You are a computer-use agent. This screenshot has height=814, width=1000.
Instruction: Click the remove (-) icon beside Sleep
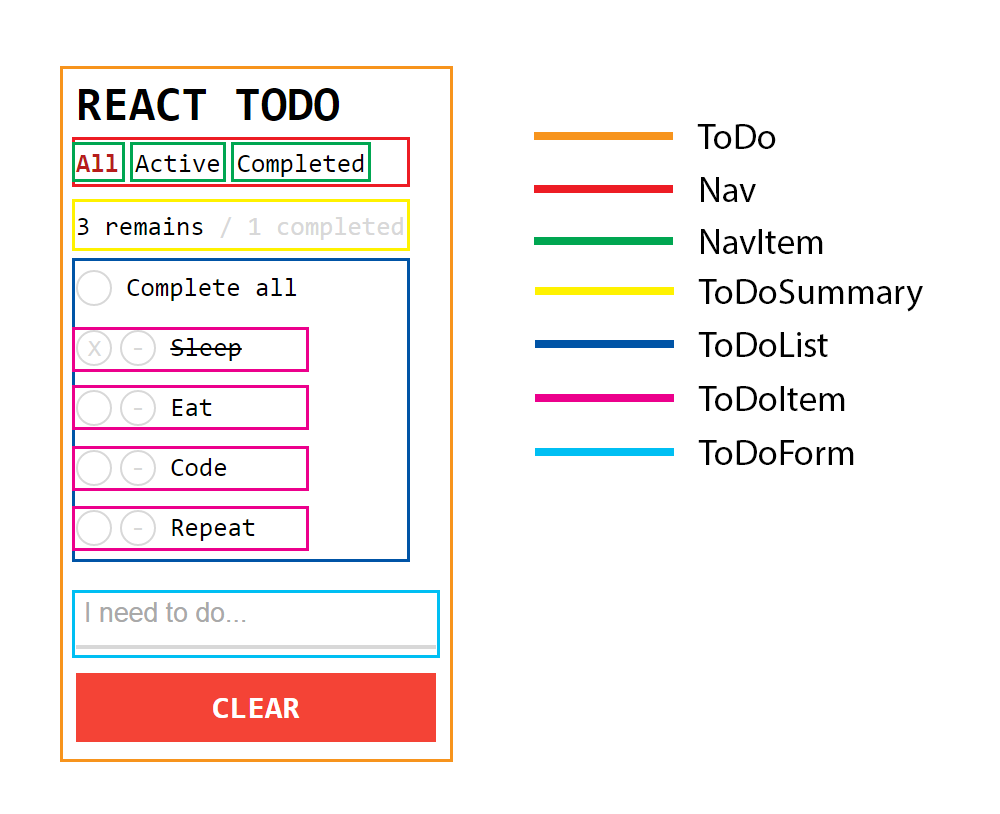point(138,349)
